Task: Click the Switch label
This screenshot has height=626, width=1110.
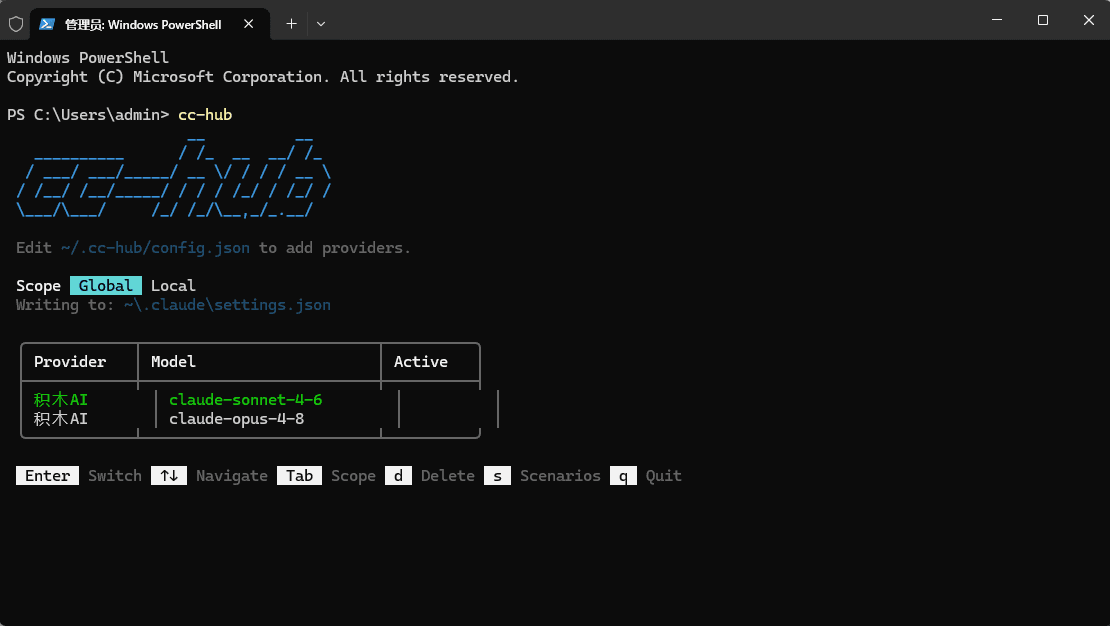Action: point(115,476)
